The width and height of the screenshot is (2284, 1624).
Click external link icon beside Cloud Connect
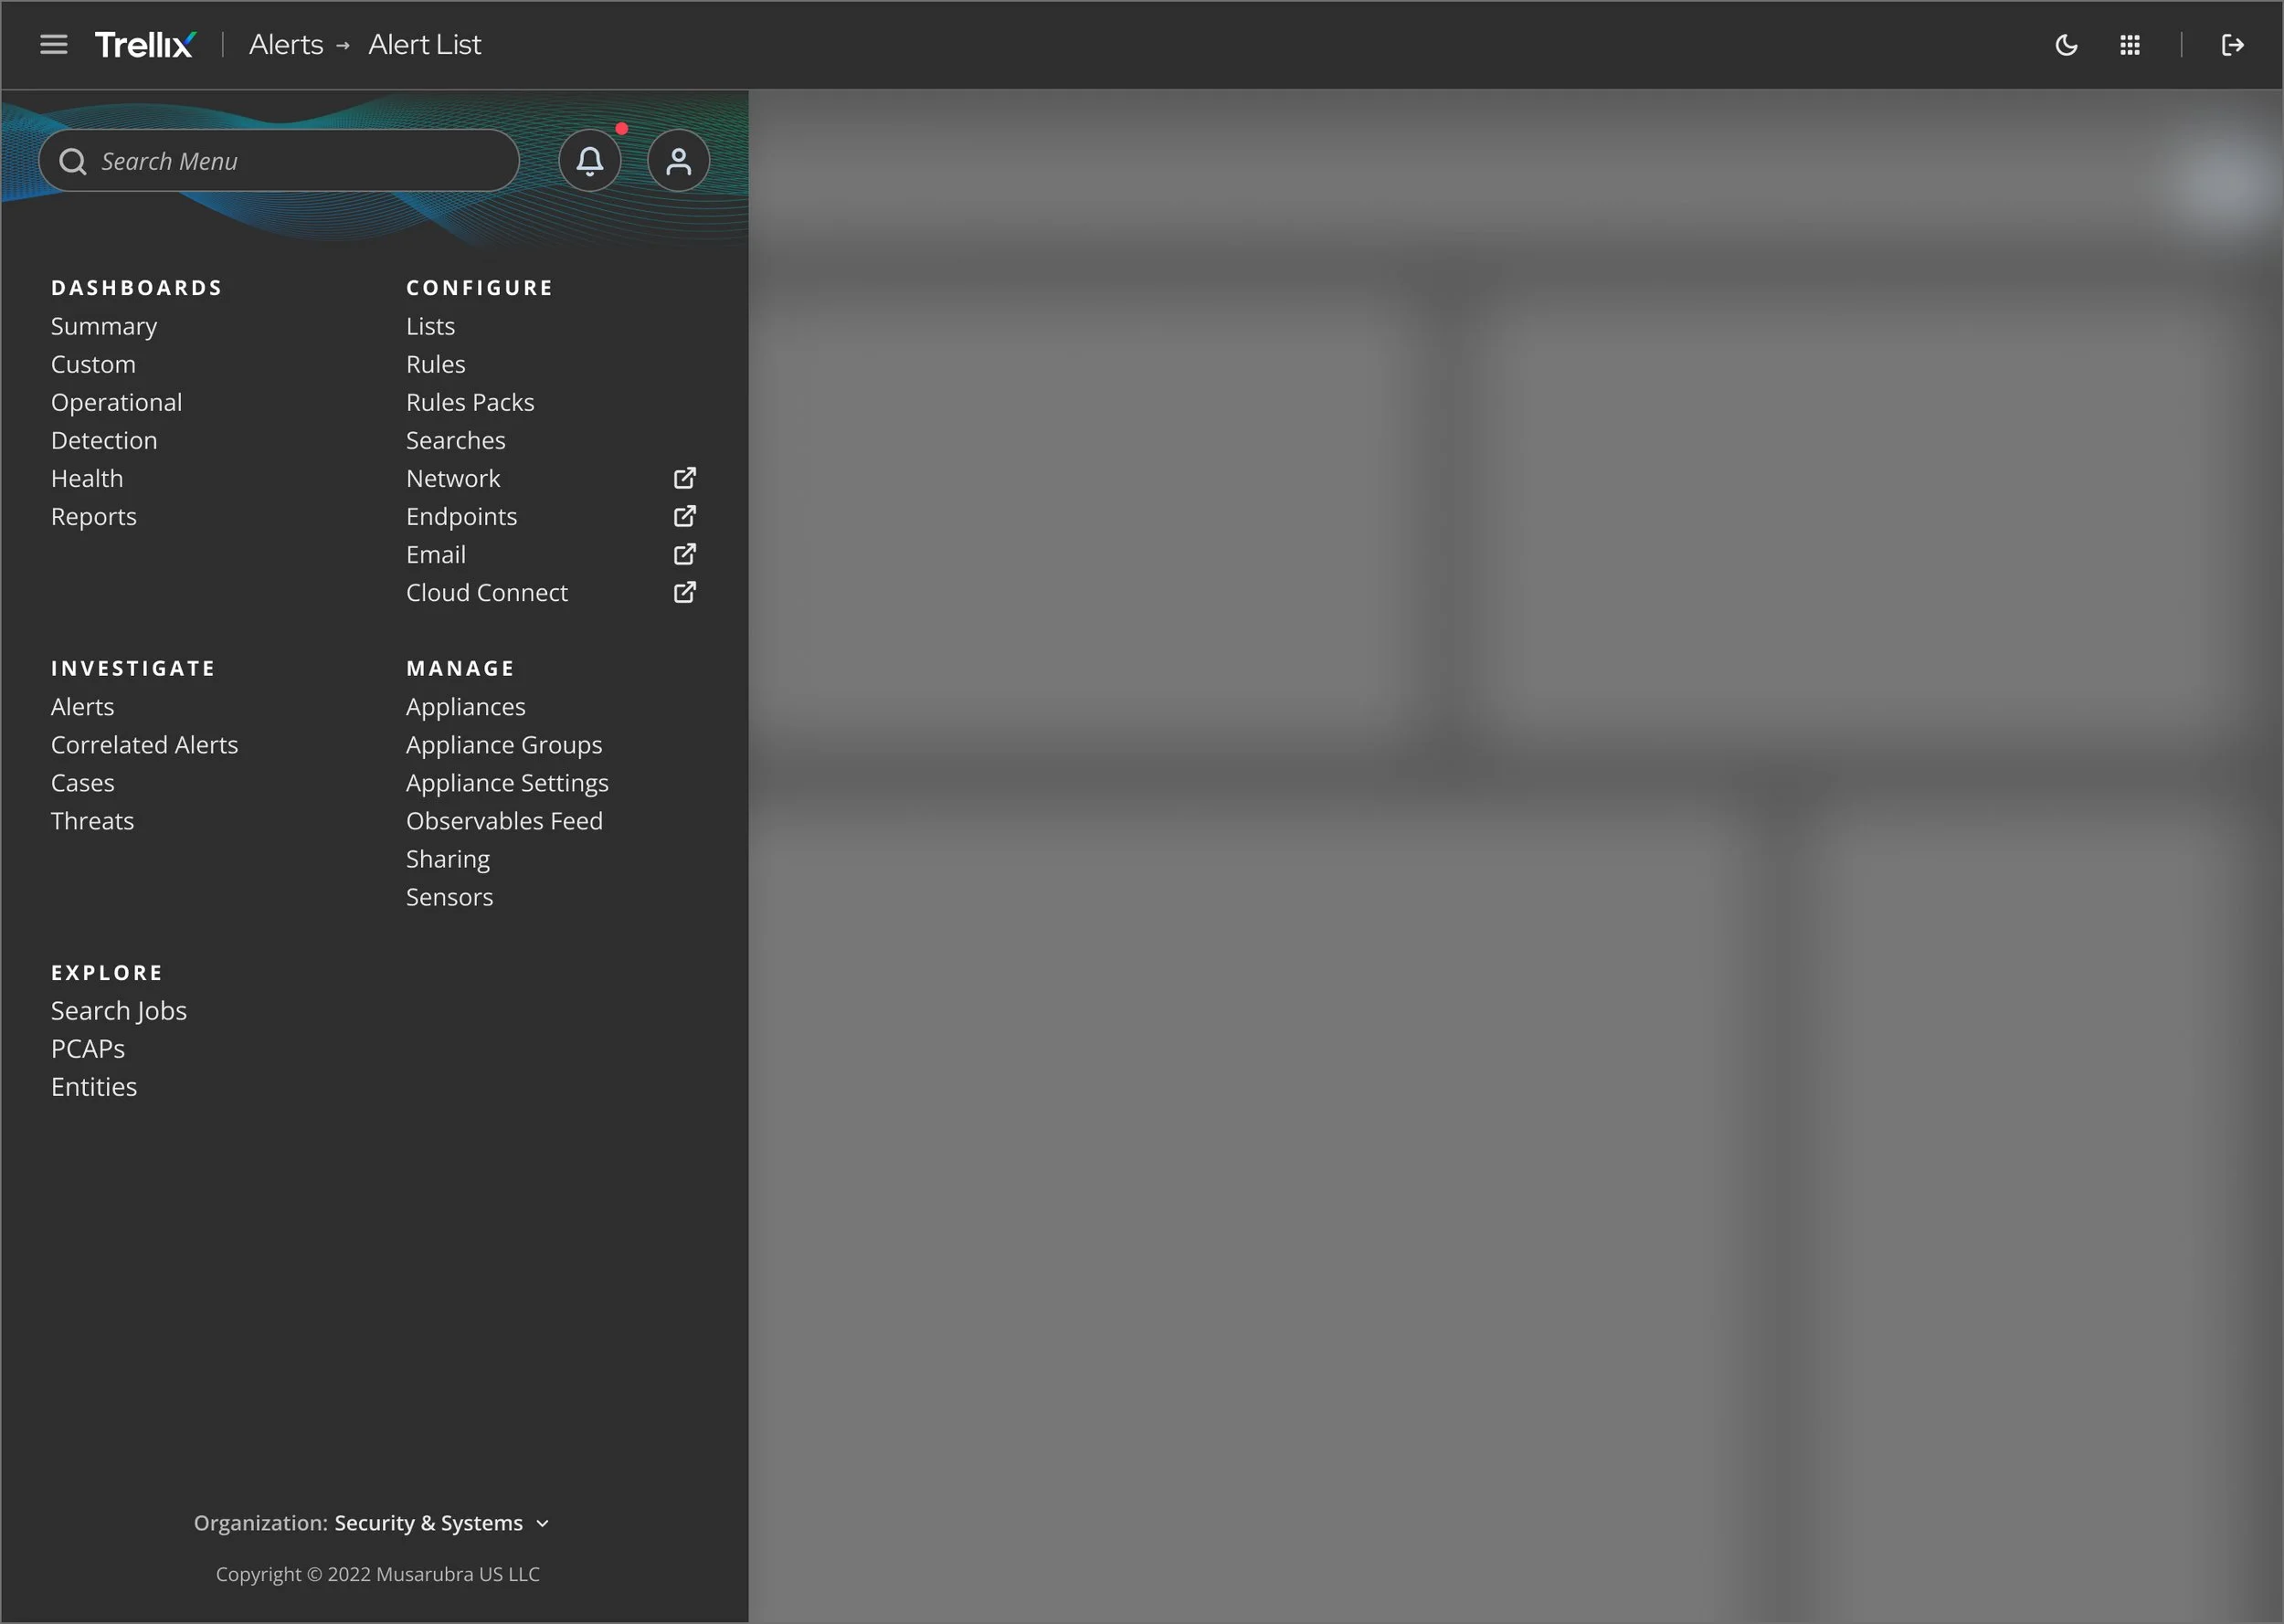click(684, 592)
